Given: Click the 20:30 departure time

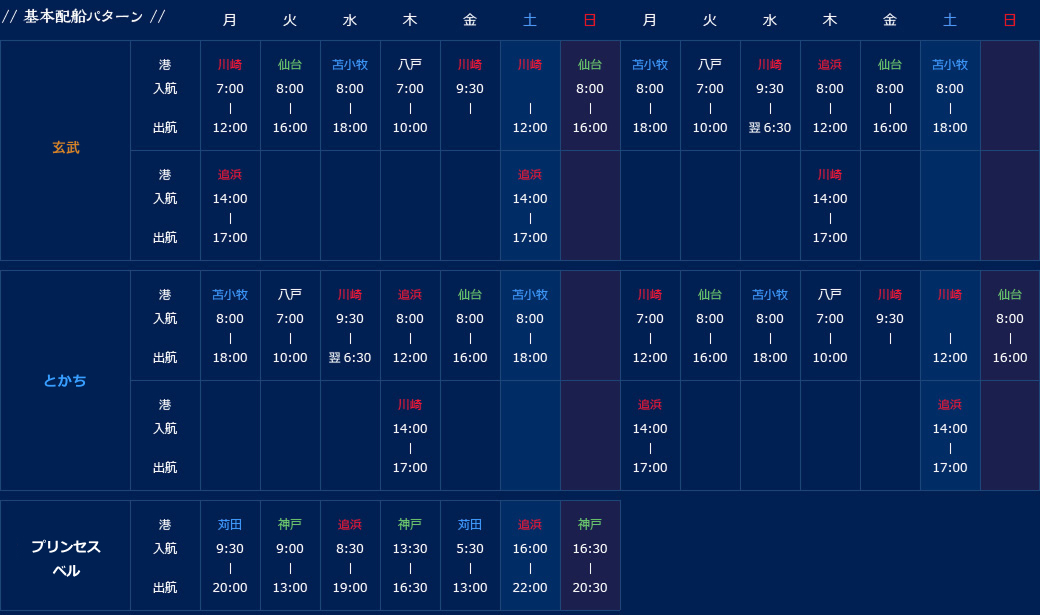Looking at the screenshot, I should tap(590, 588).
